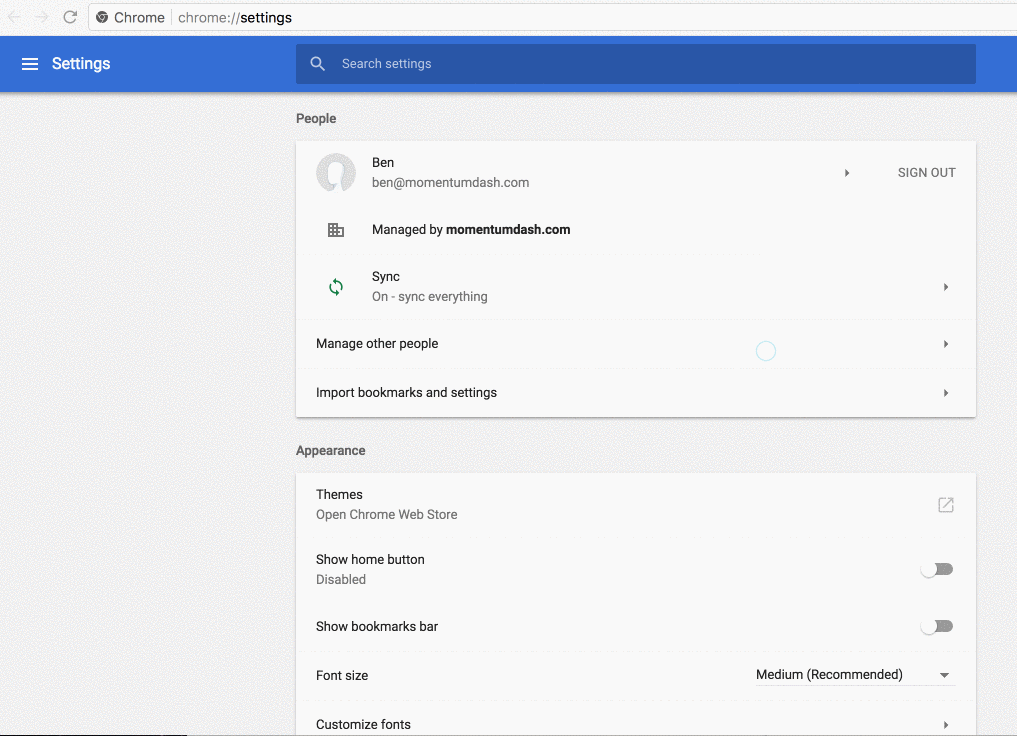The width and height of the screenshot is (1017, 736).
Task: Open the Font size dropdown
Action: 855,675
